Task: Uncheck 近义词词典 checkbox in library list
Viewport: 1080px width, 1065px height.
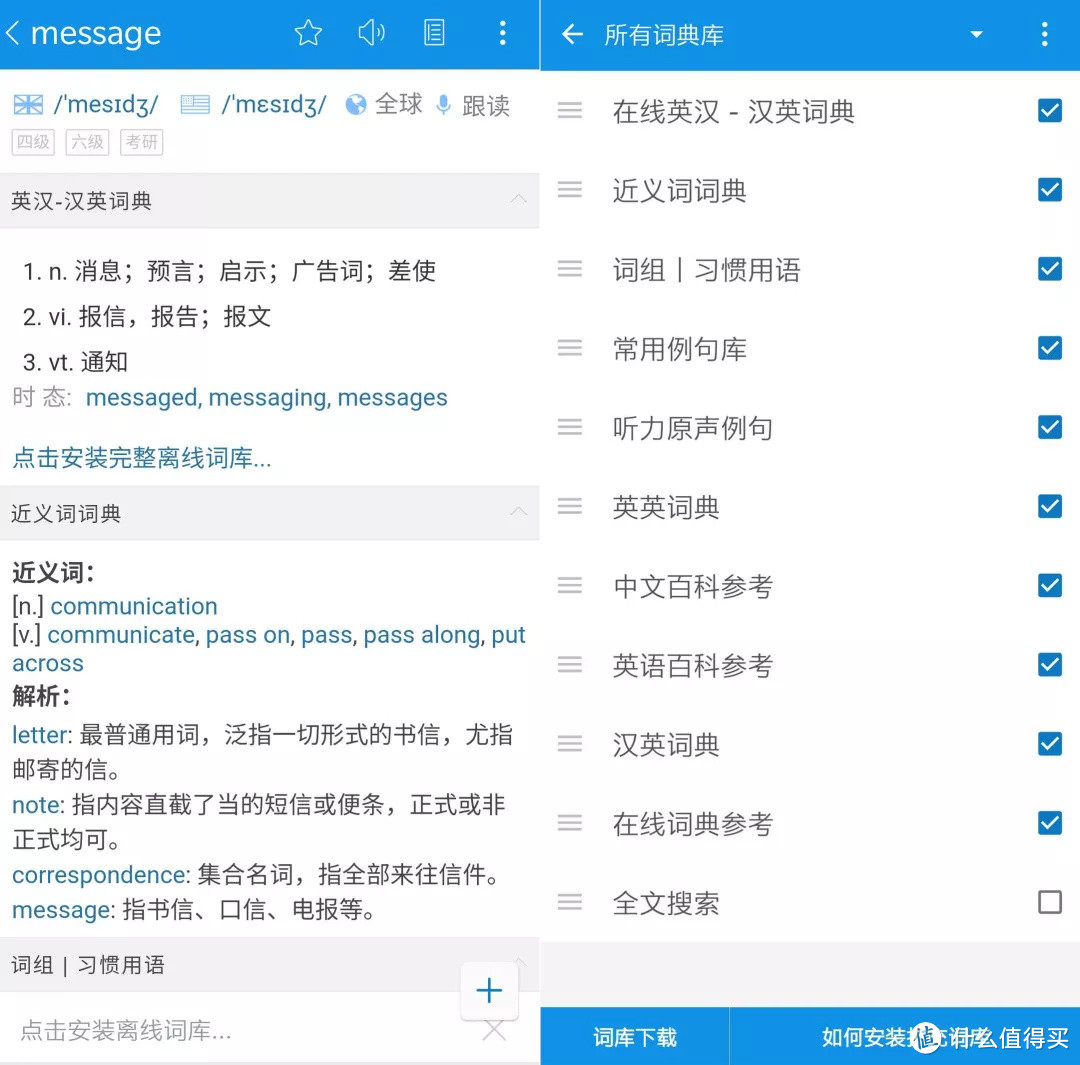Action: click(1049, 189)
